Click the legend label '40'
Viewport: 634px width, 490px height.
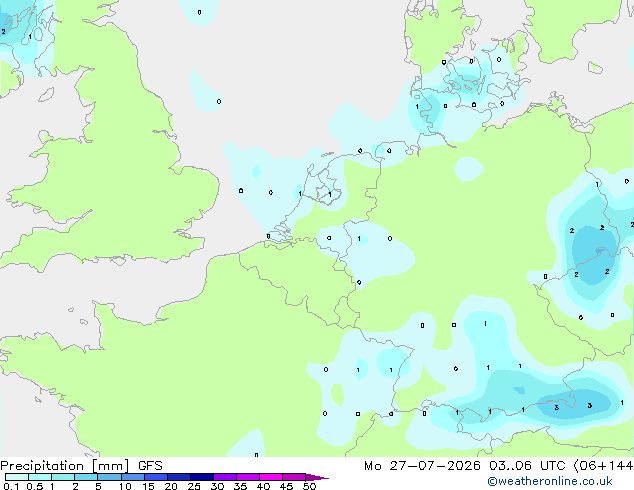tap(263, 486)
